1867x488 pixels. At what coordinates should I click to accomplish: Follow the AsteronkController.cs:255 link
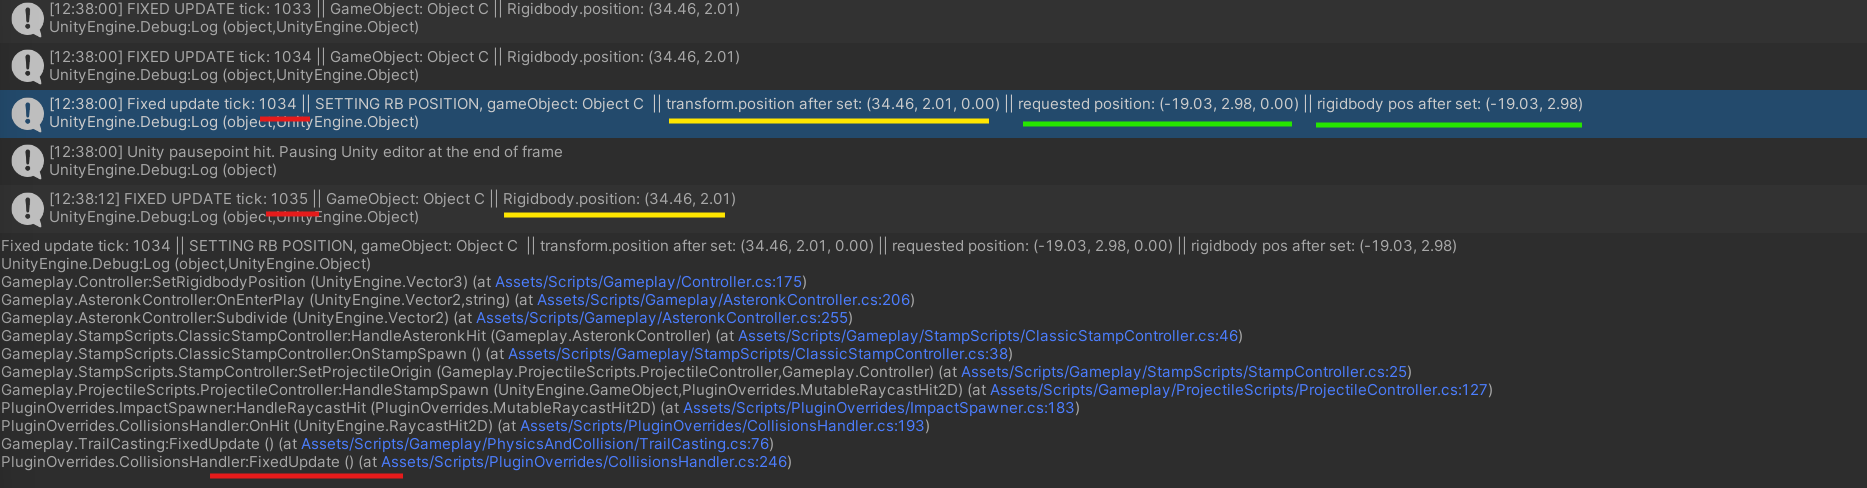click(661, 318)
